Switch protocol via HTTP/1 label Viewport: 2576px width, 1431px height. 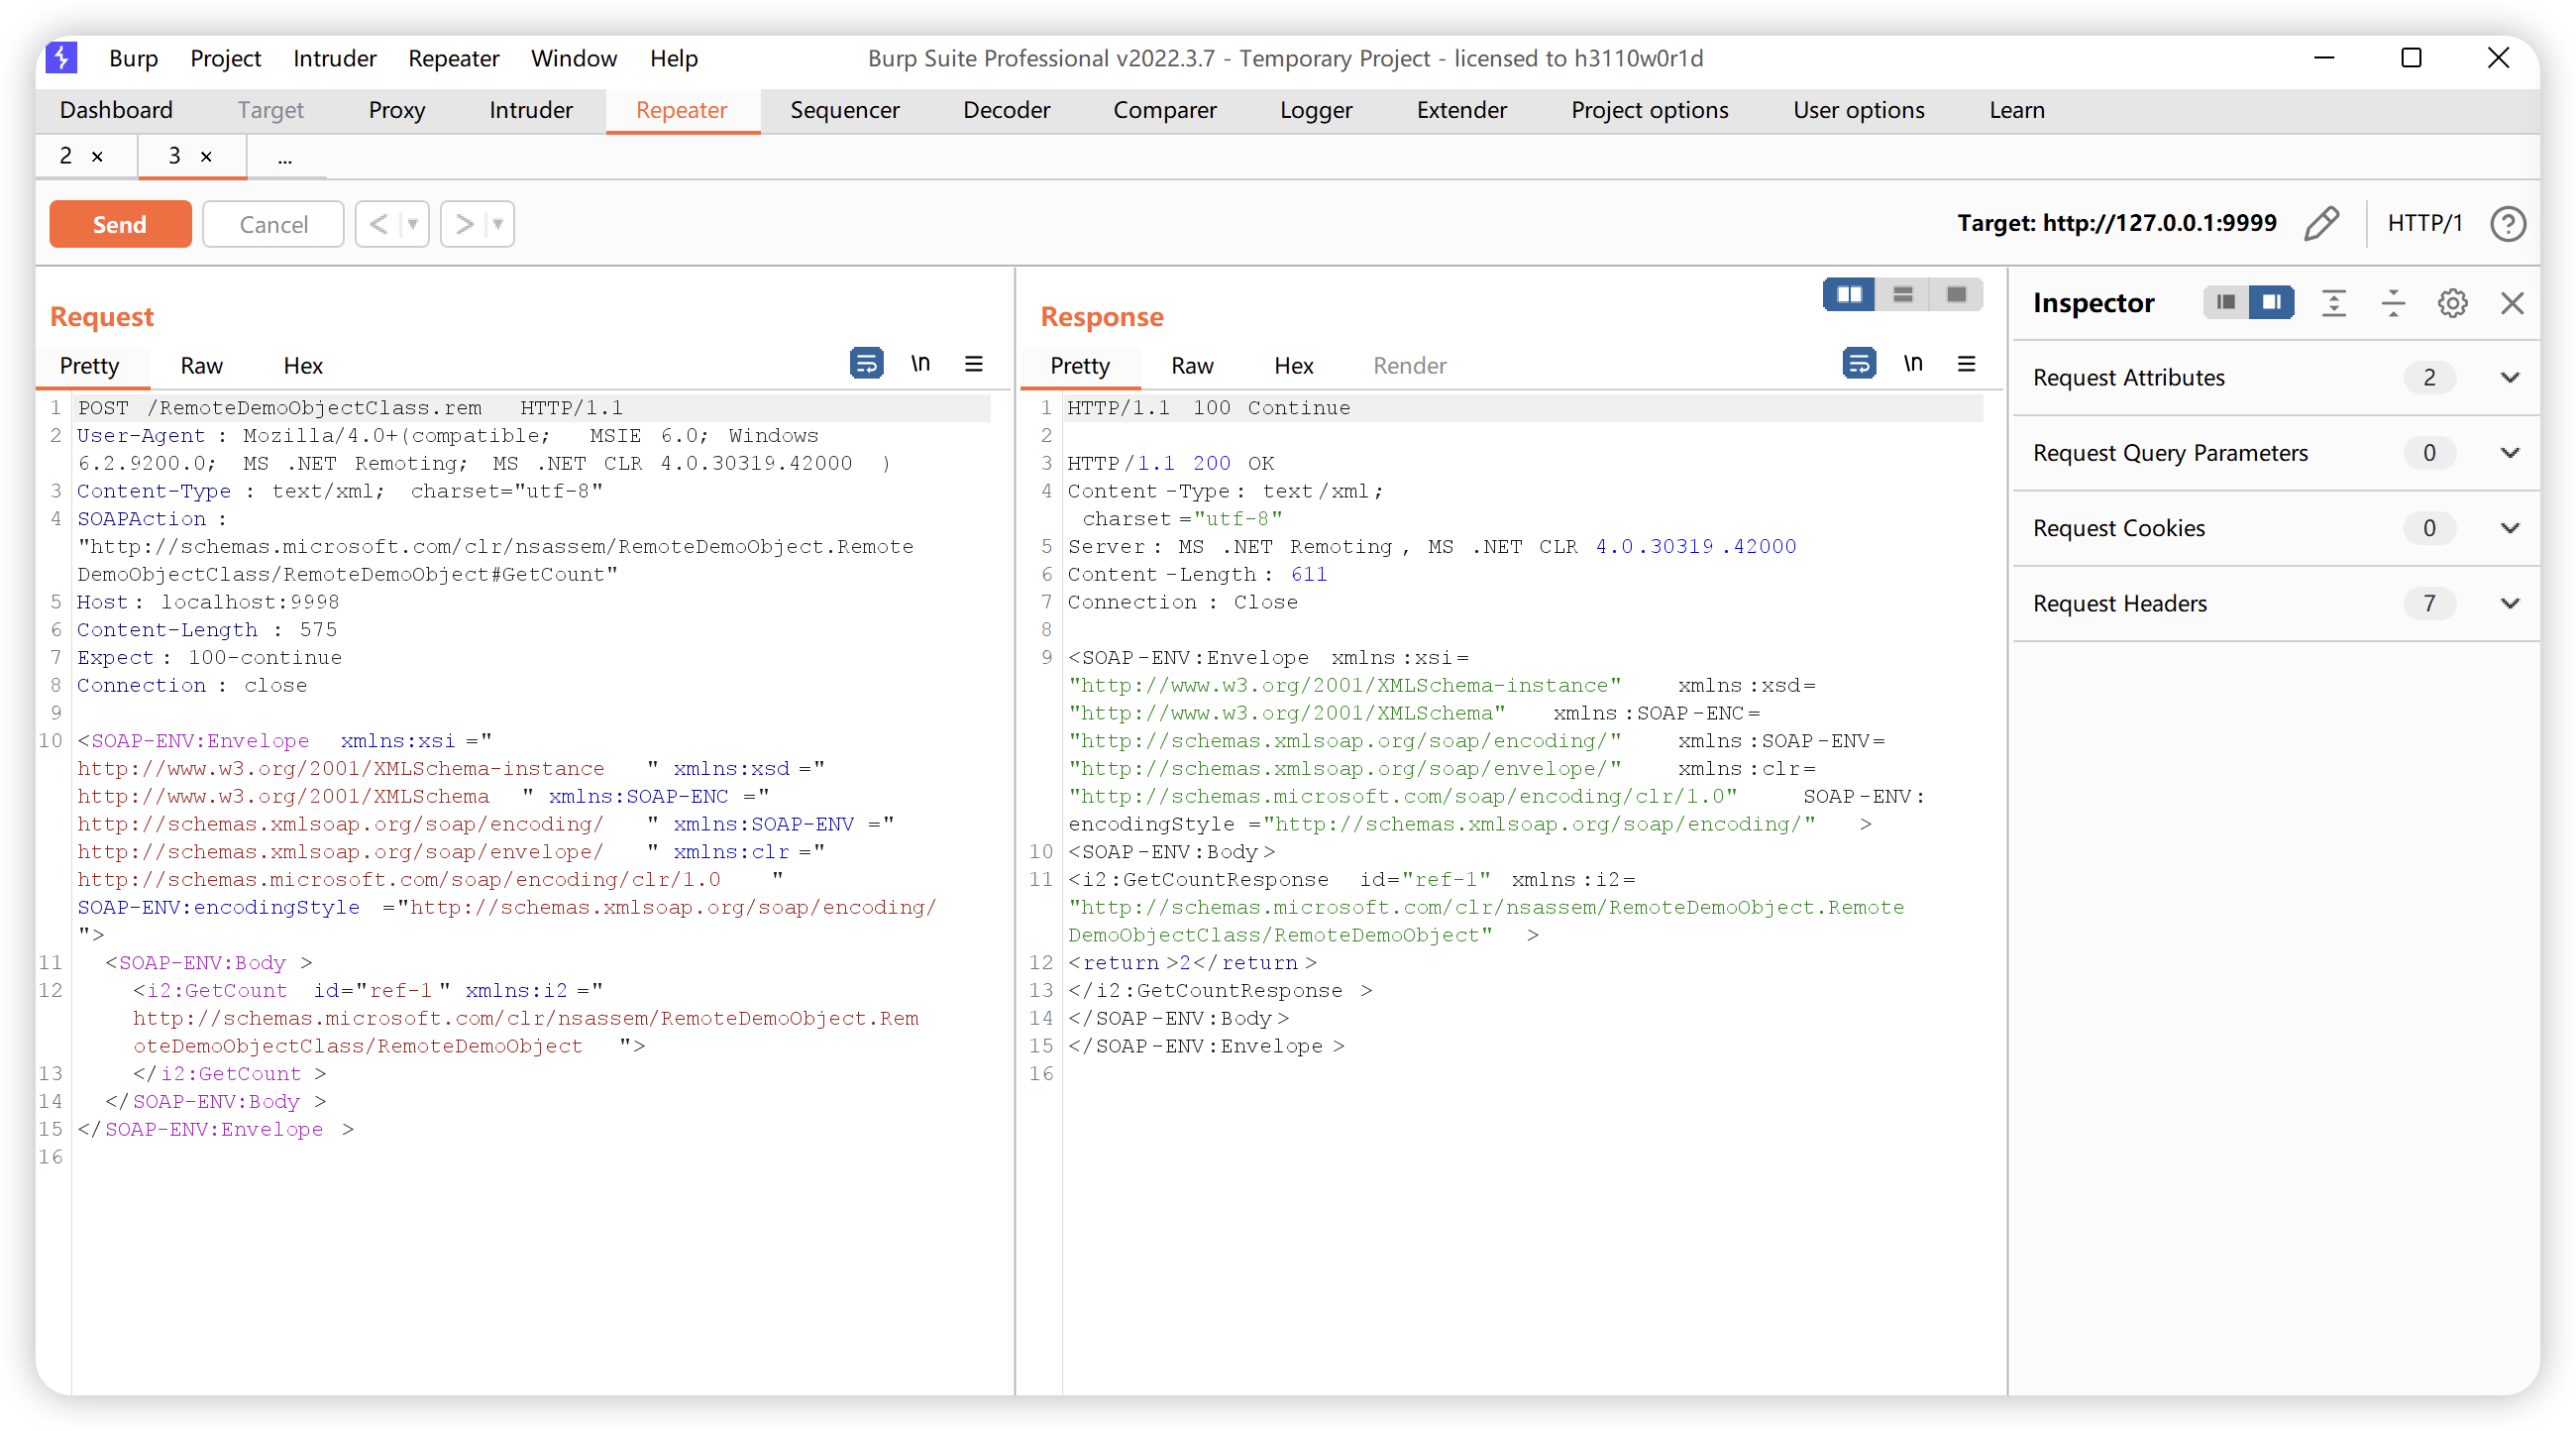coord(2424,223)
